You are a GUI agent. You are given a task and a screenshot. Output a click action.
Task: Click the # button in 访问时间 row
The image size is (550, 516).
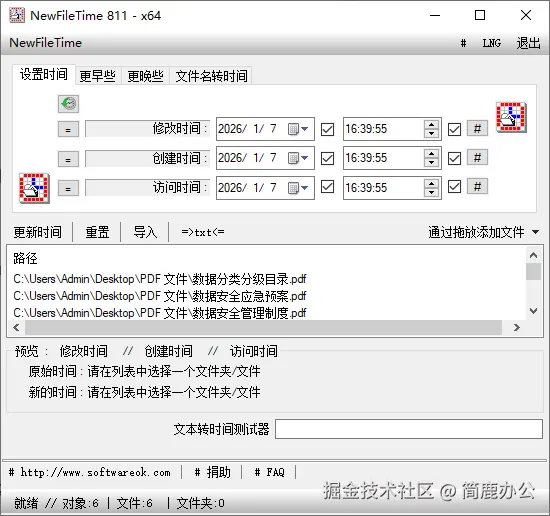click(x=477, y=187)
